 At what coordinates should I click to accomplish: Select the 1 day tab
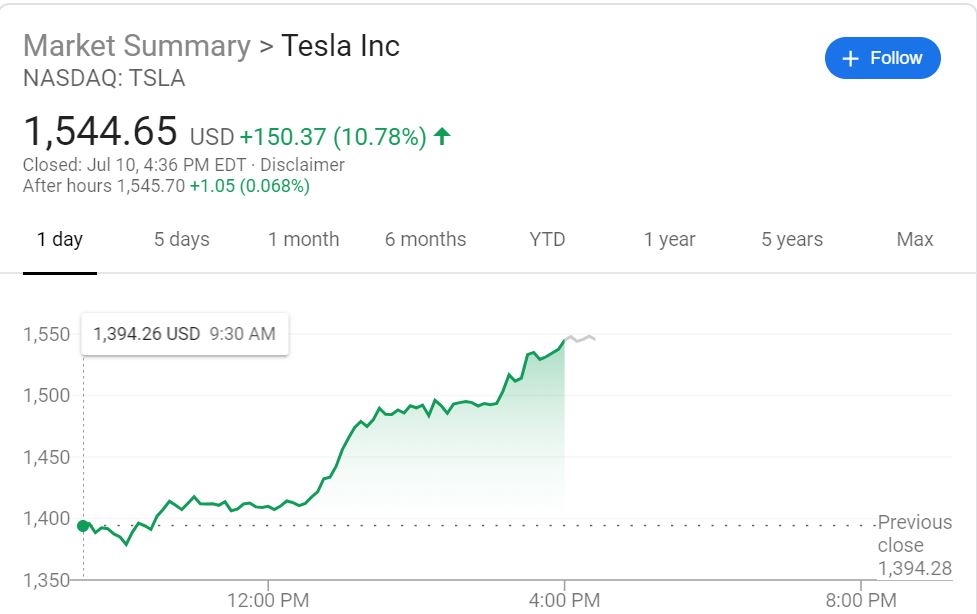point(60,239)
